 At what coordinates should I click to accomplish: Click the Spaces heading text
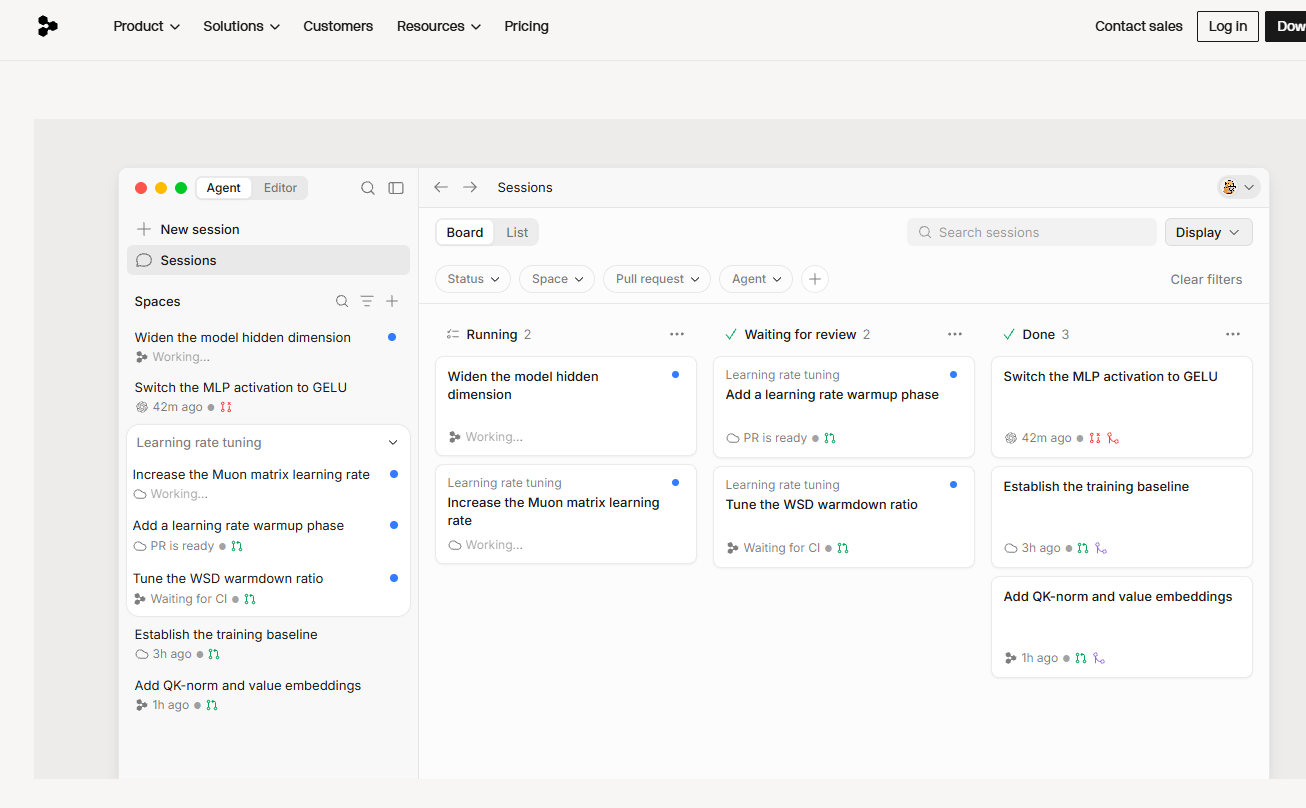point(158,301)
